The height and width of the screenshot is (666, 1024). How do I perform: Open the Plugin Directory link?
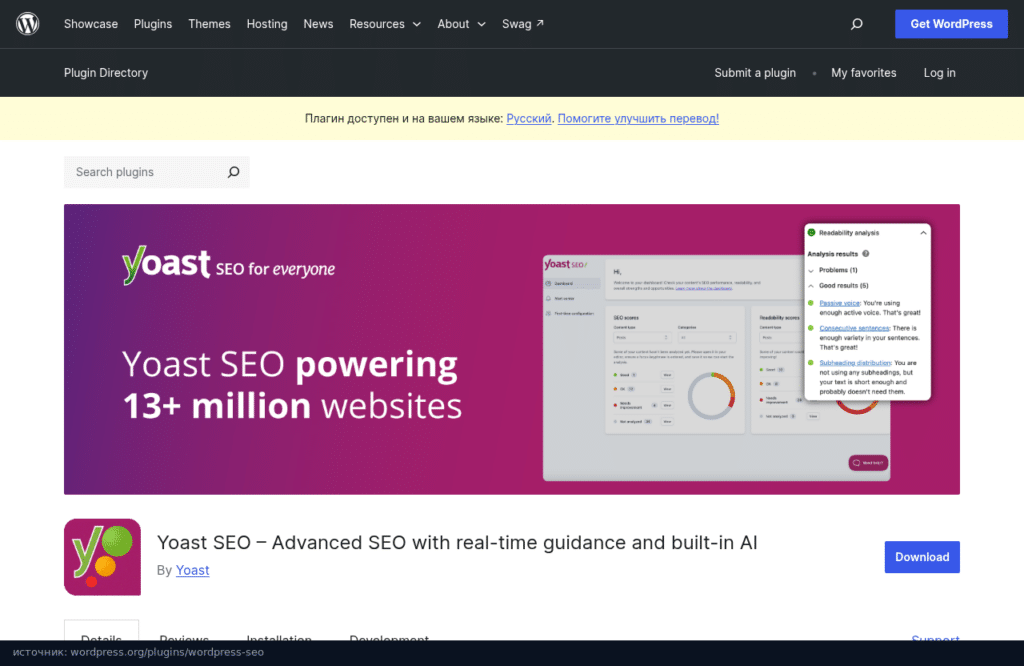(x=106, y=72)
